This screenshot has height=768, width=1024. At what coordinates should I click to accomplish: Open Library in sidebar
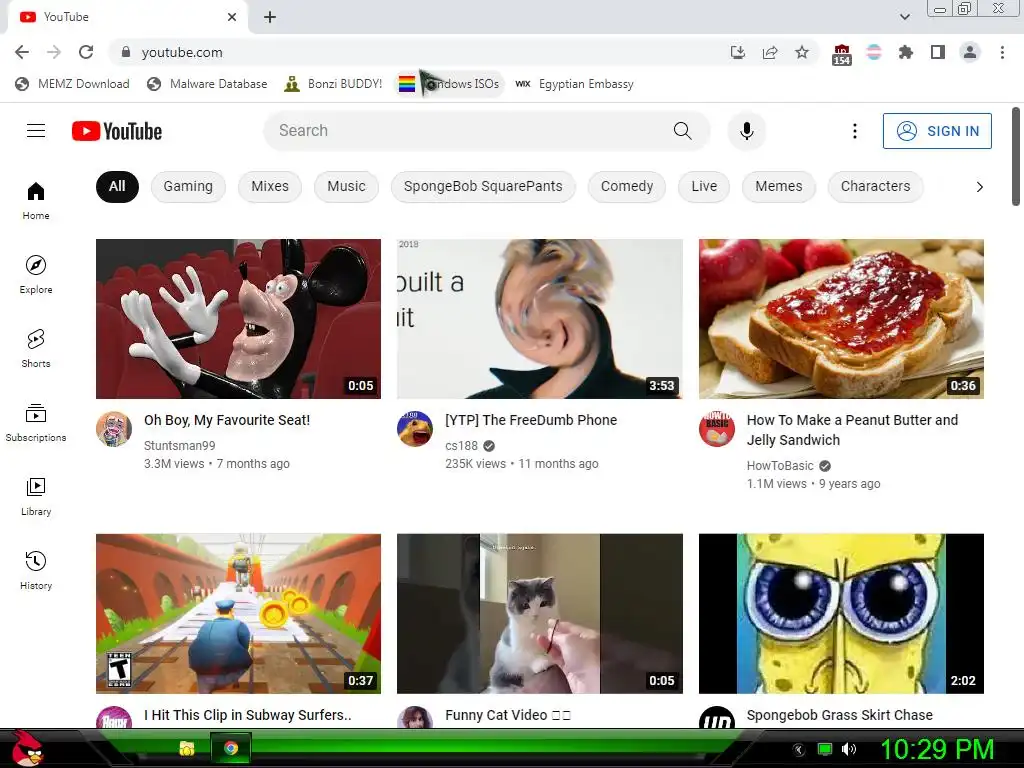(x=36, y=496)
